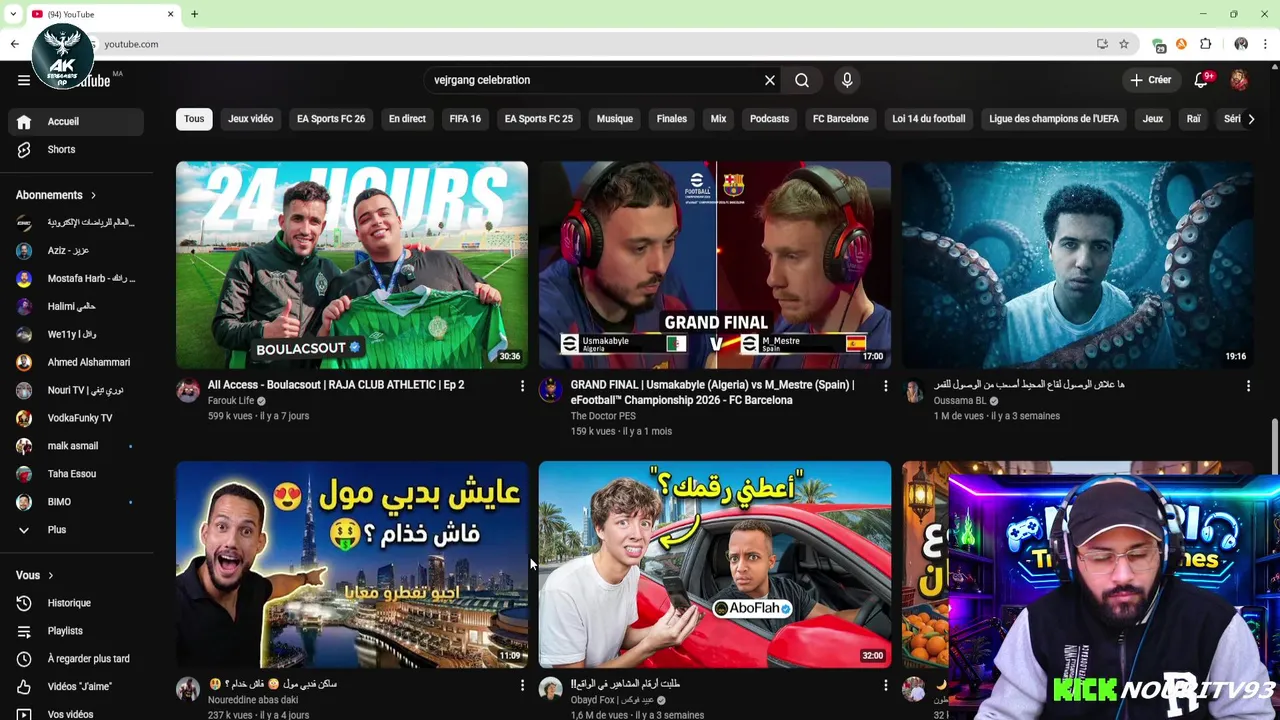
Task: Select the Tous filter chip
Action: point(194,119)
